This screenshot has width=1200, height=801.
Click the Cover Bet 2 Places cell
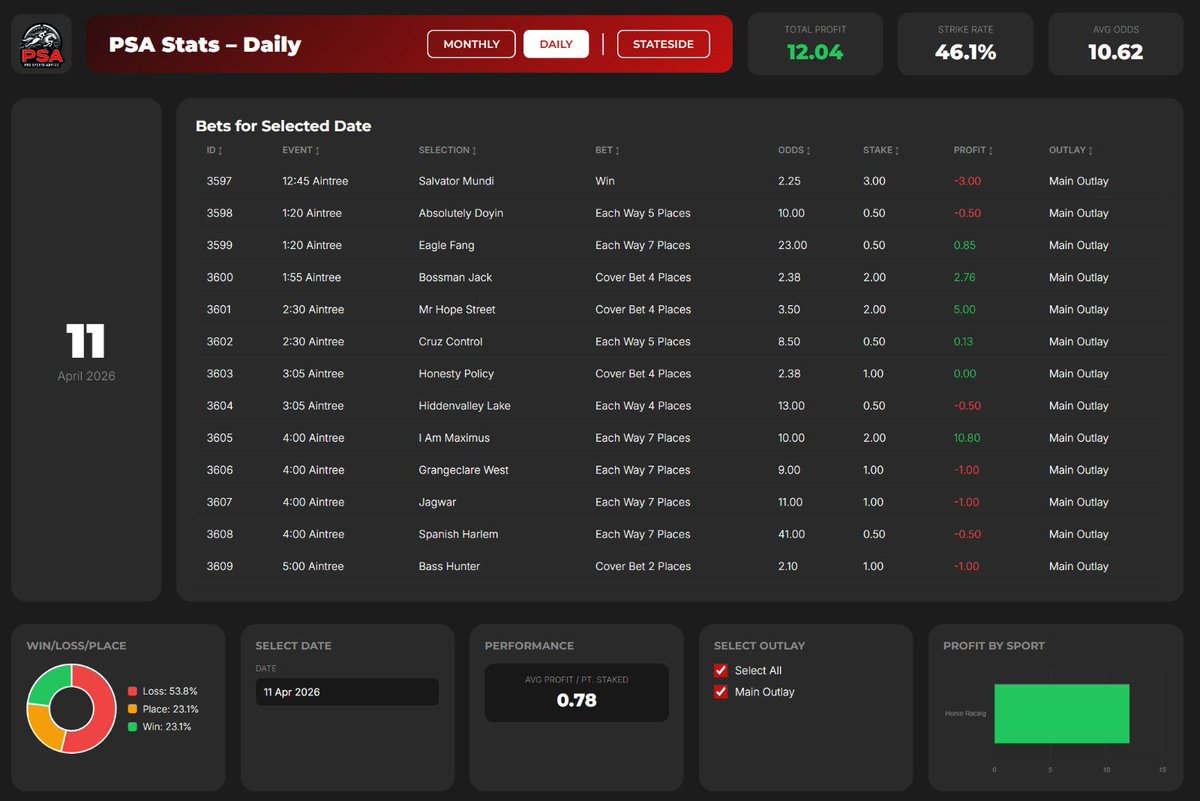tap(643, 565)
